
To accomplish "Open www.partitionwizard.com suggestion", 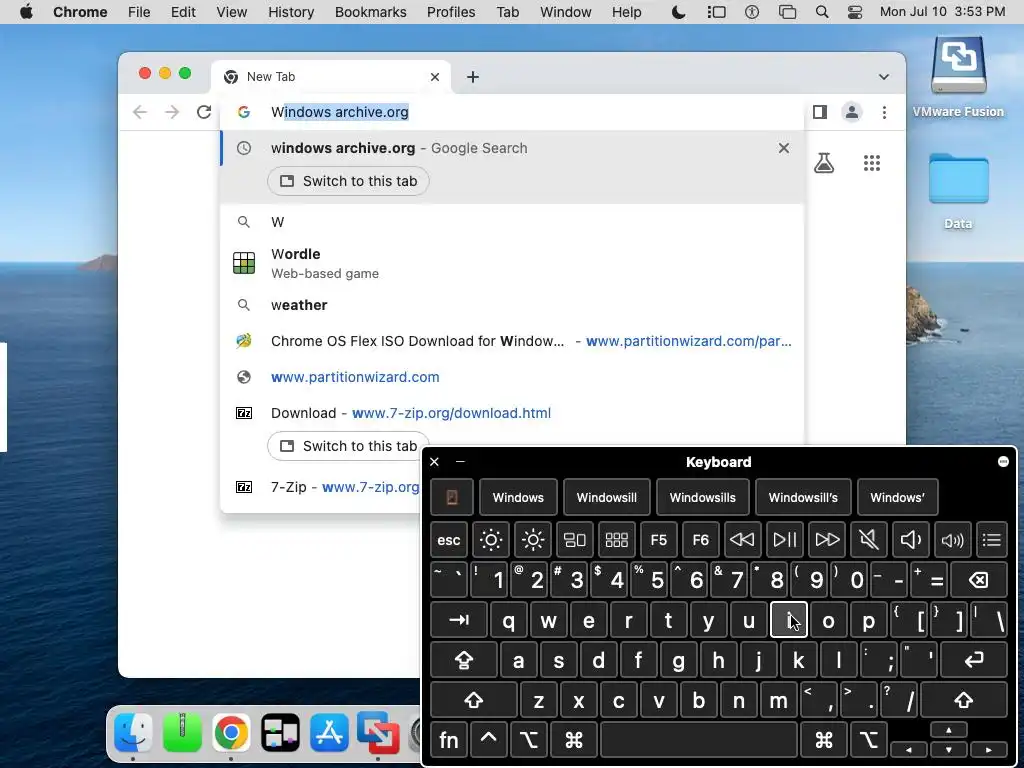I will pyautogui.click(x=512, y=377).
